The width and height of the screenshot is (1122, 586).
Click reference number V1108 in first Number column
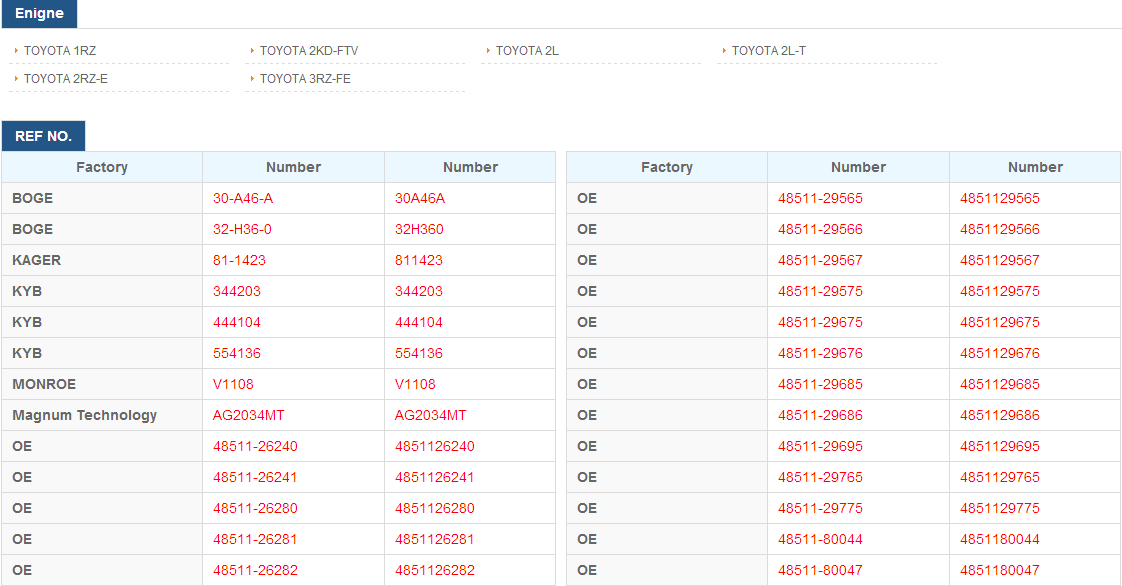coord(233,384)
